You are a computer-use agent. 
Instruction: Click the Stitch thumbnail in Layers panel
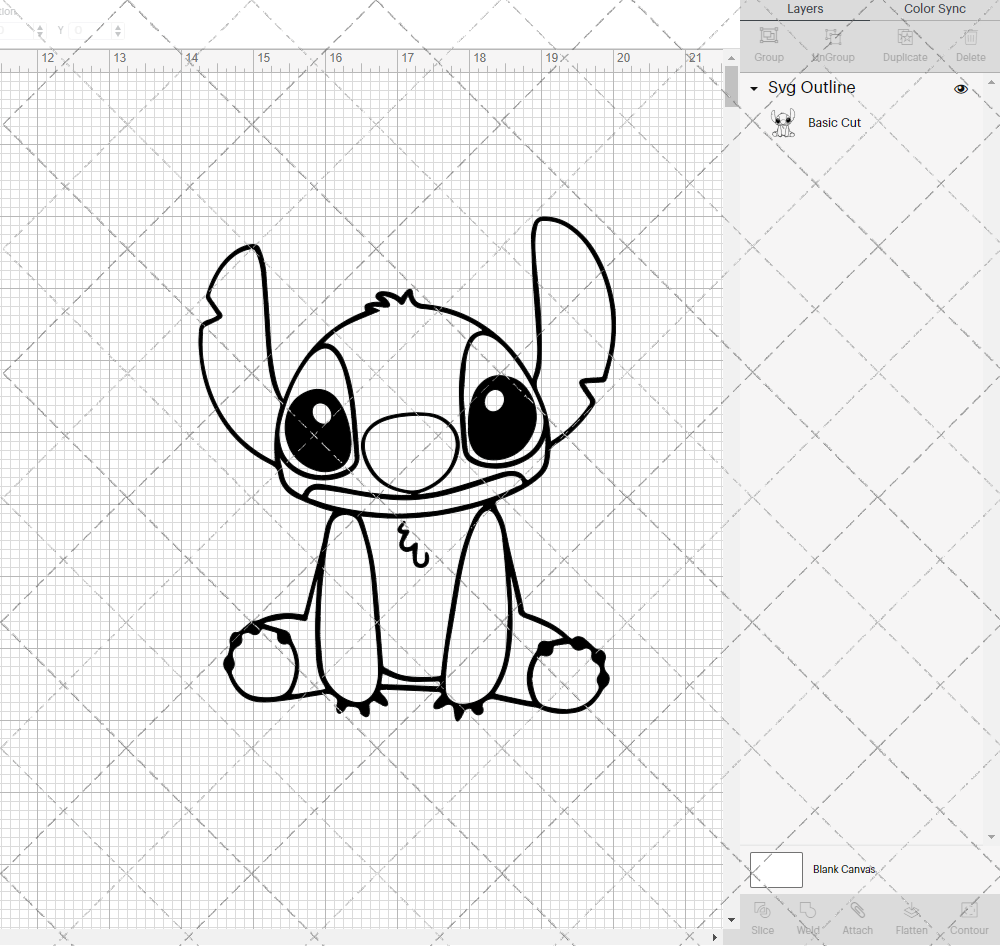(783, 123)
